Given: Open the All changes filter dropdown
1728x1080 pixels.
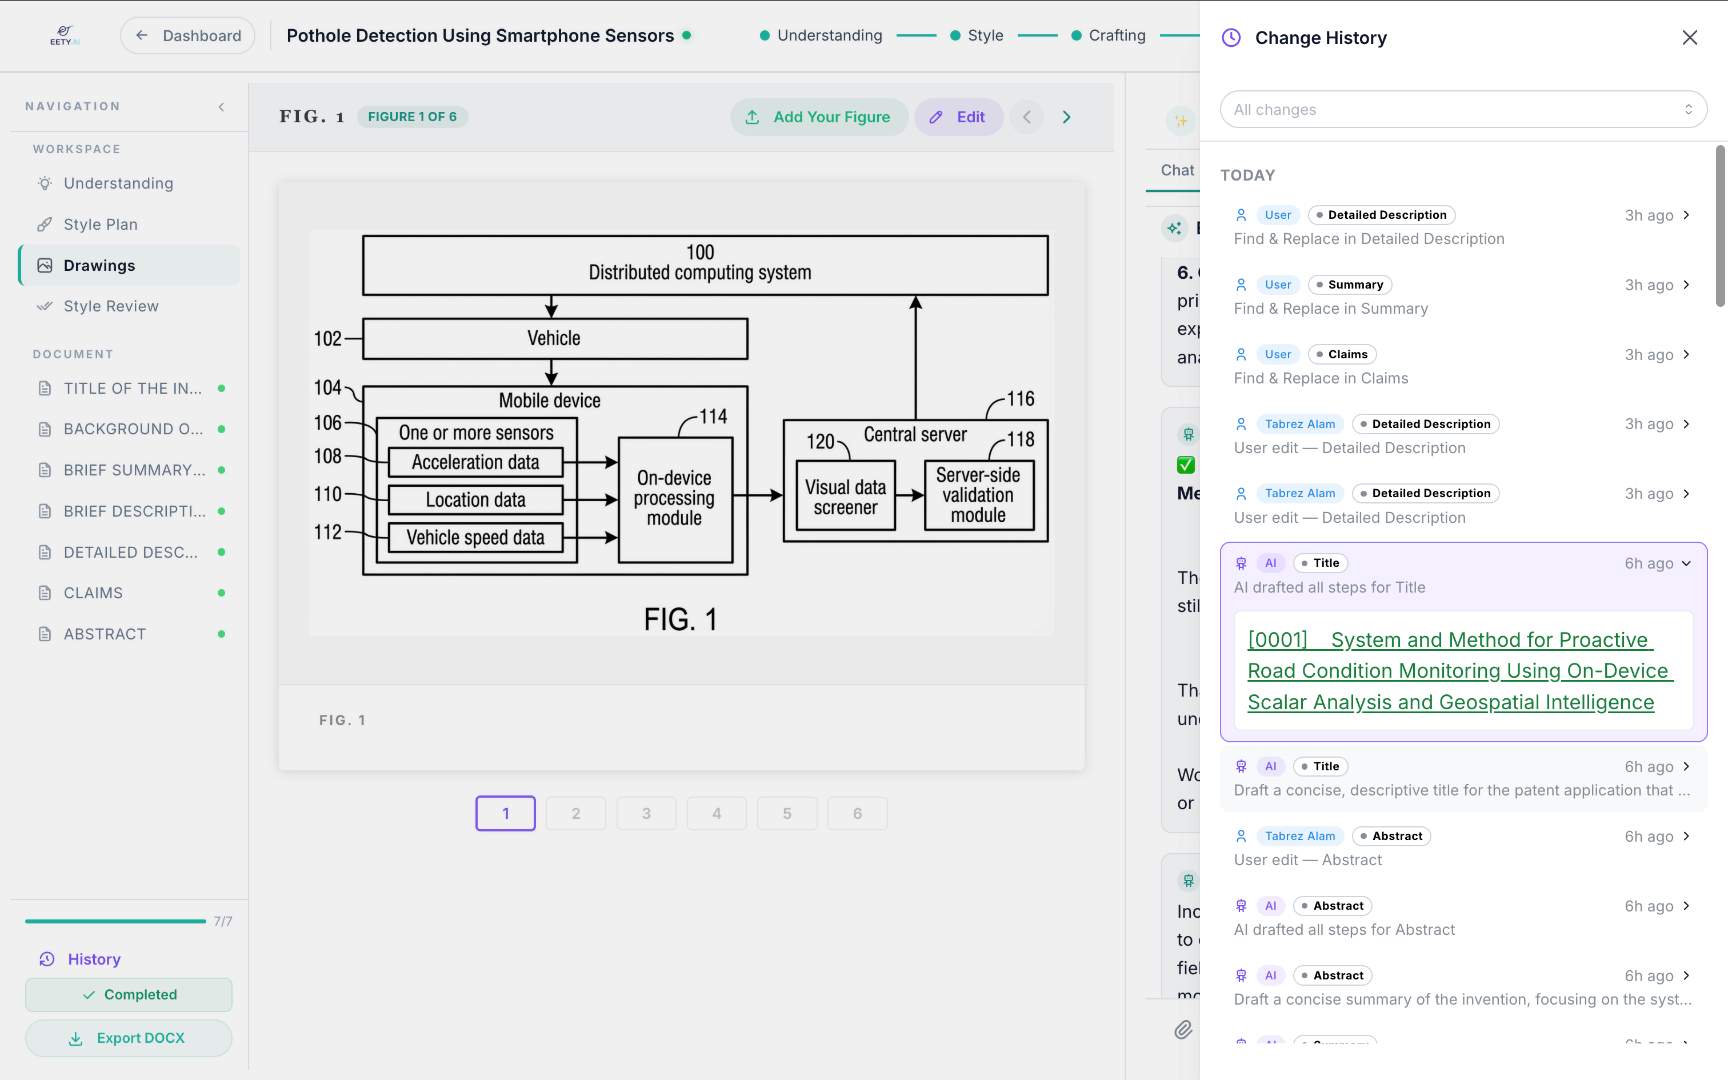Looking at the screenshot, I should click(1462, 110).
